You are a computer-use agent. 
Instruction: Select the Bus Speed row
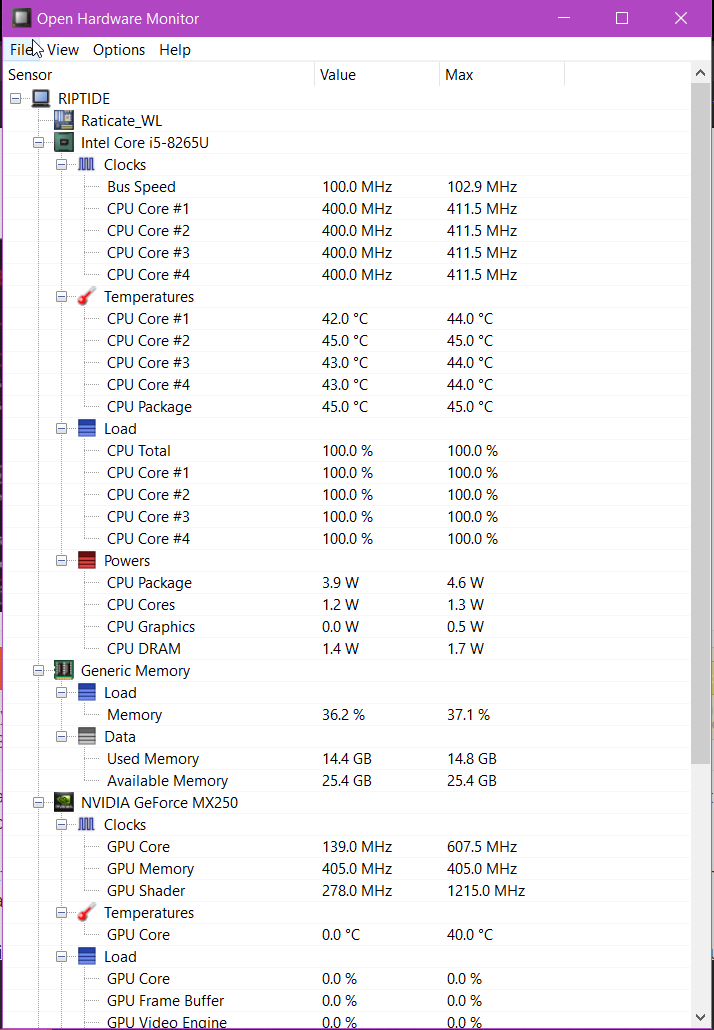[x=347, y=187]
